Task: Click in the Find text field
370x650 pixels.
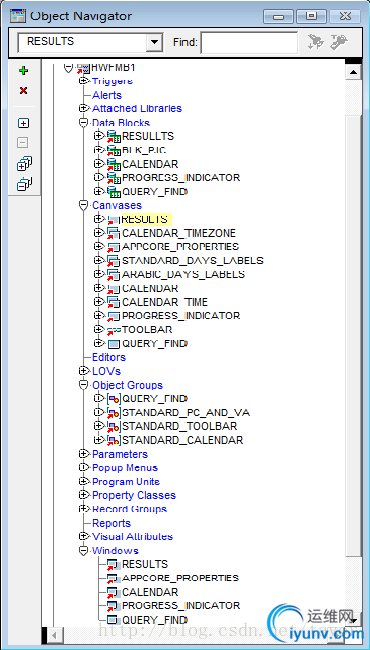Action: coord(249,42)
